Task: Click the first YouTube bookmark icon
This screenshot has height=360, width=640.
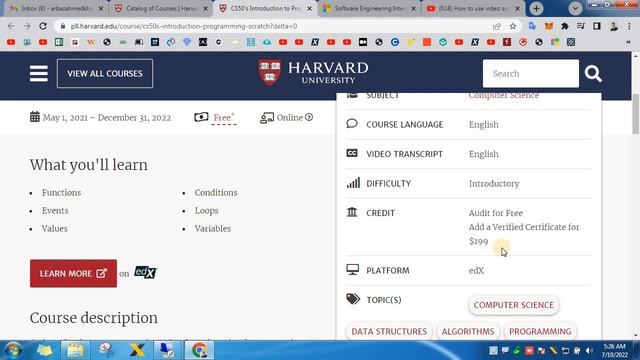Action: point(11,42)
